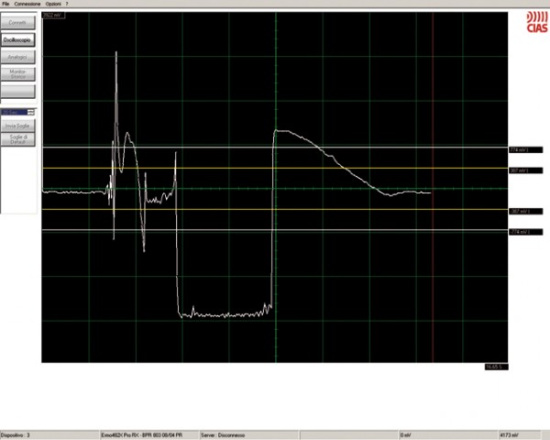Screen dimensions: 550x440
Task: Click the Analogici button
Action: pos(18,57)
